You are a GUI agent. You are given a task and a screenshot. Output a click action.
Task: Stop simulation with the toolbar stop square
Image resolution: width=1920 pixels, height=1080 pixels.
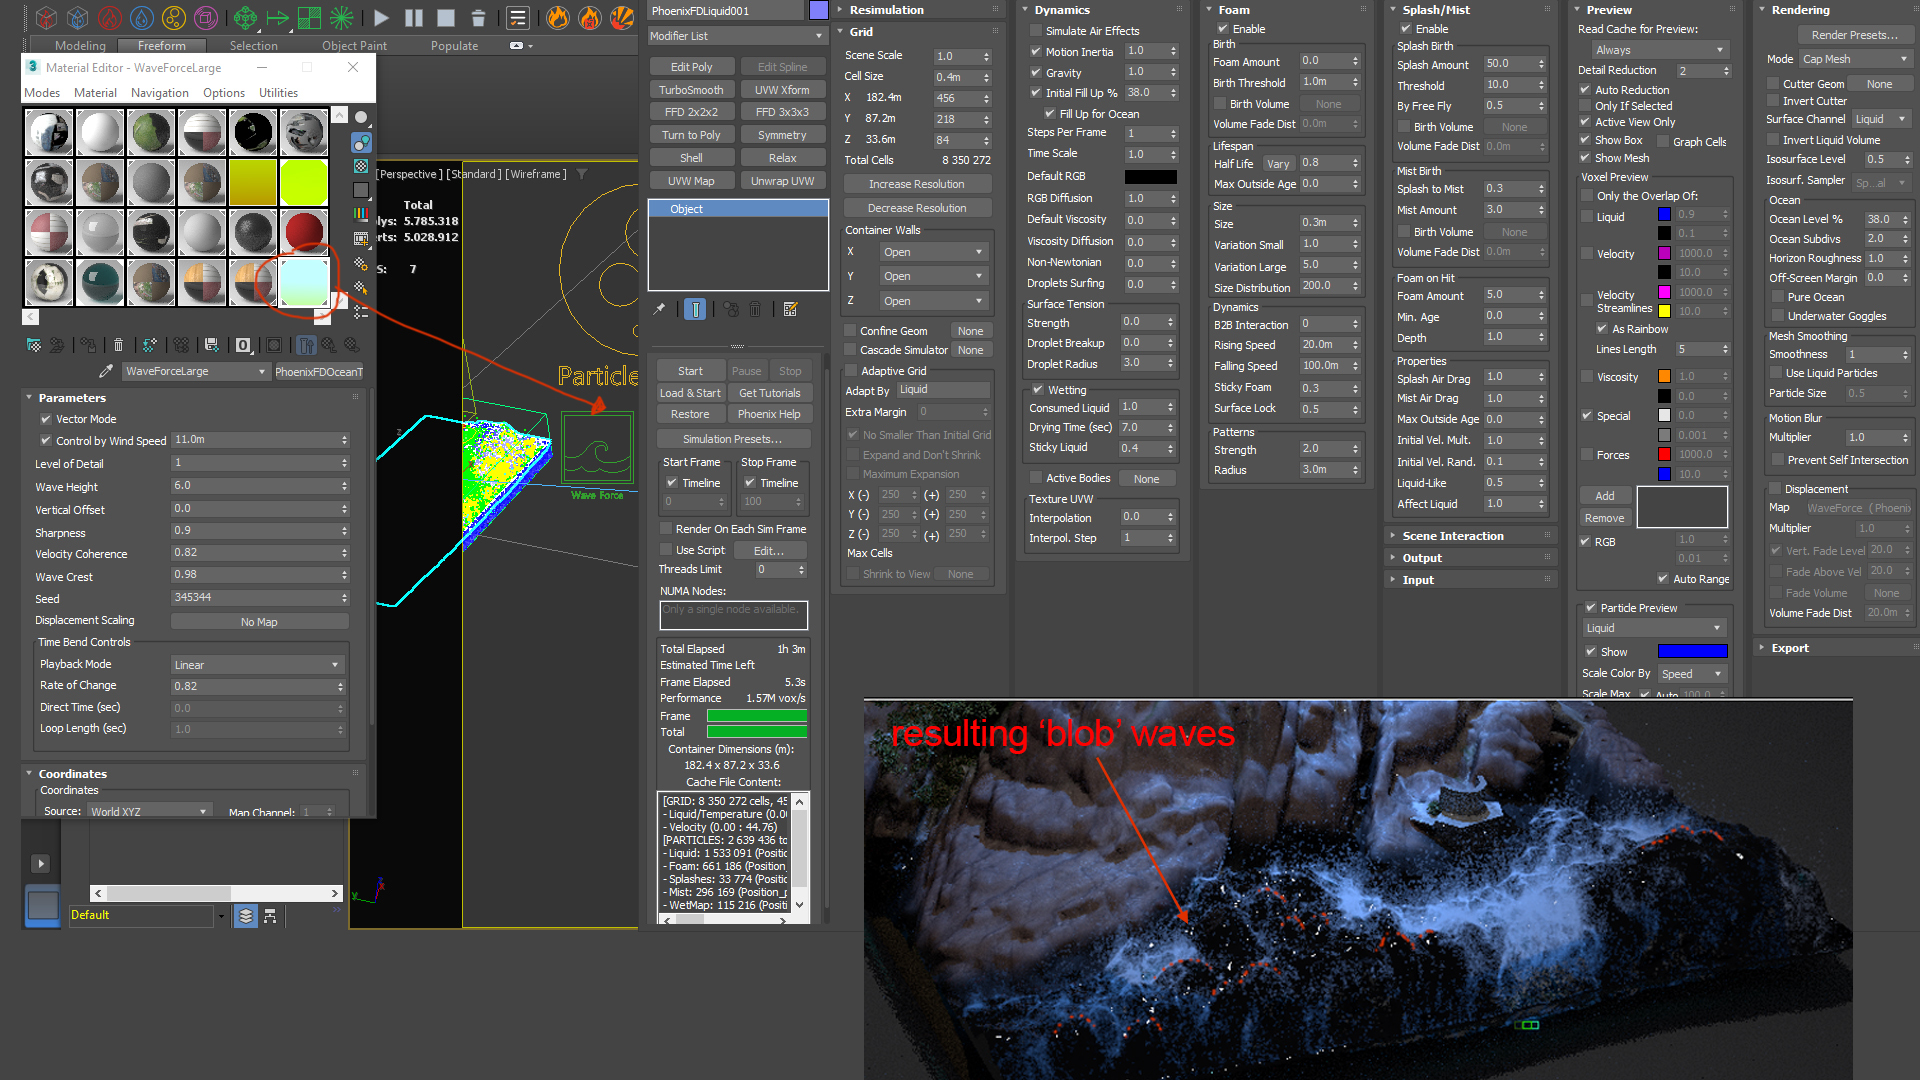coord(446,17)
